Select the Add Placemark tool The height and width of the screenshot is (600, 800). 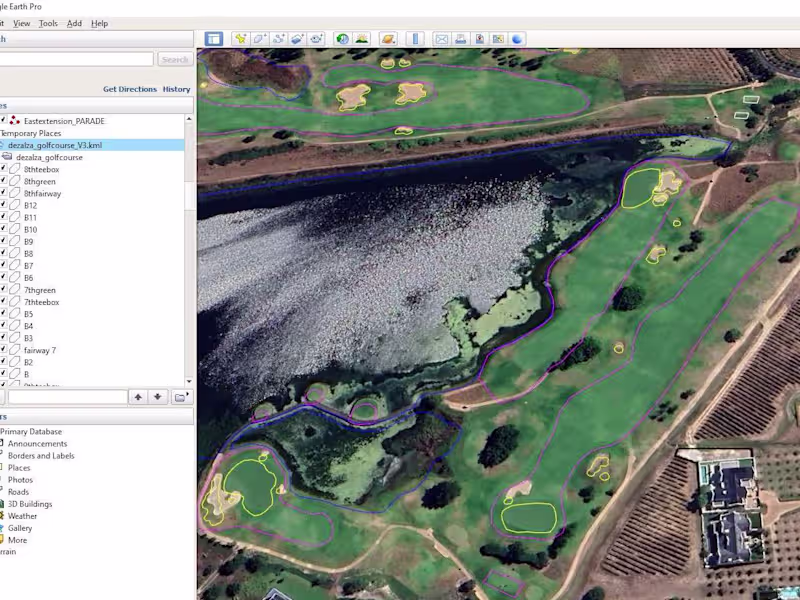tap(240, 39)
